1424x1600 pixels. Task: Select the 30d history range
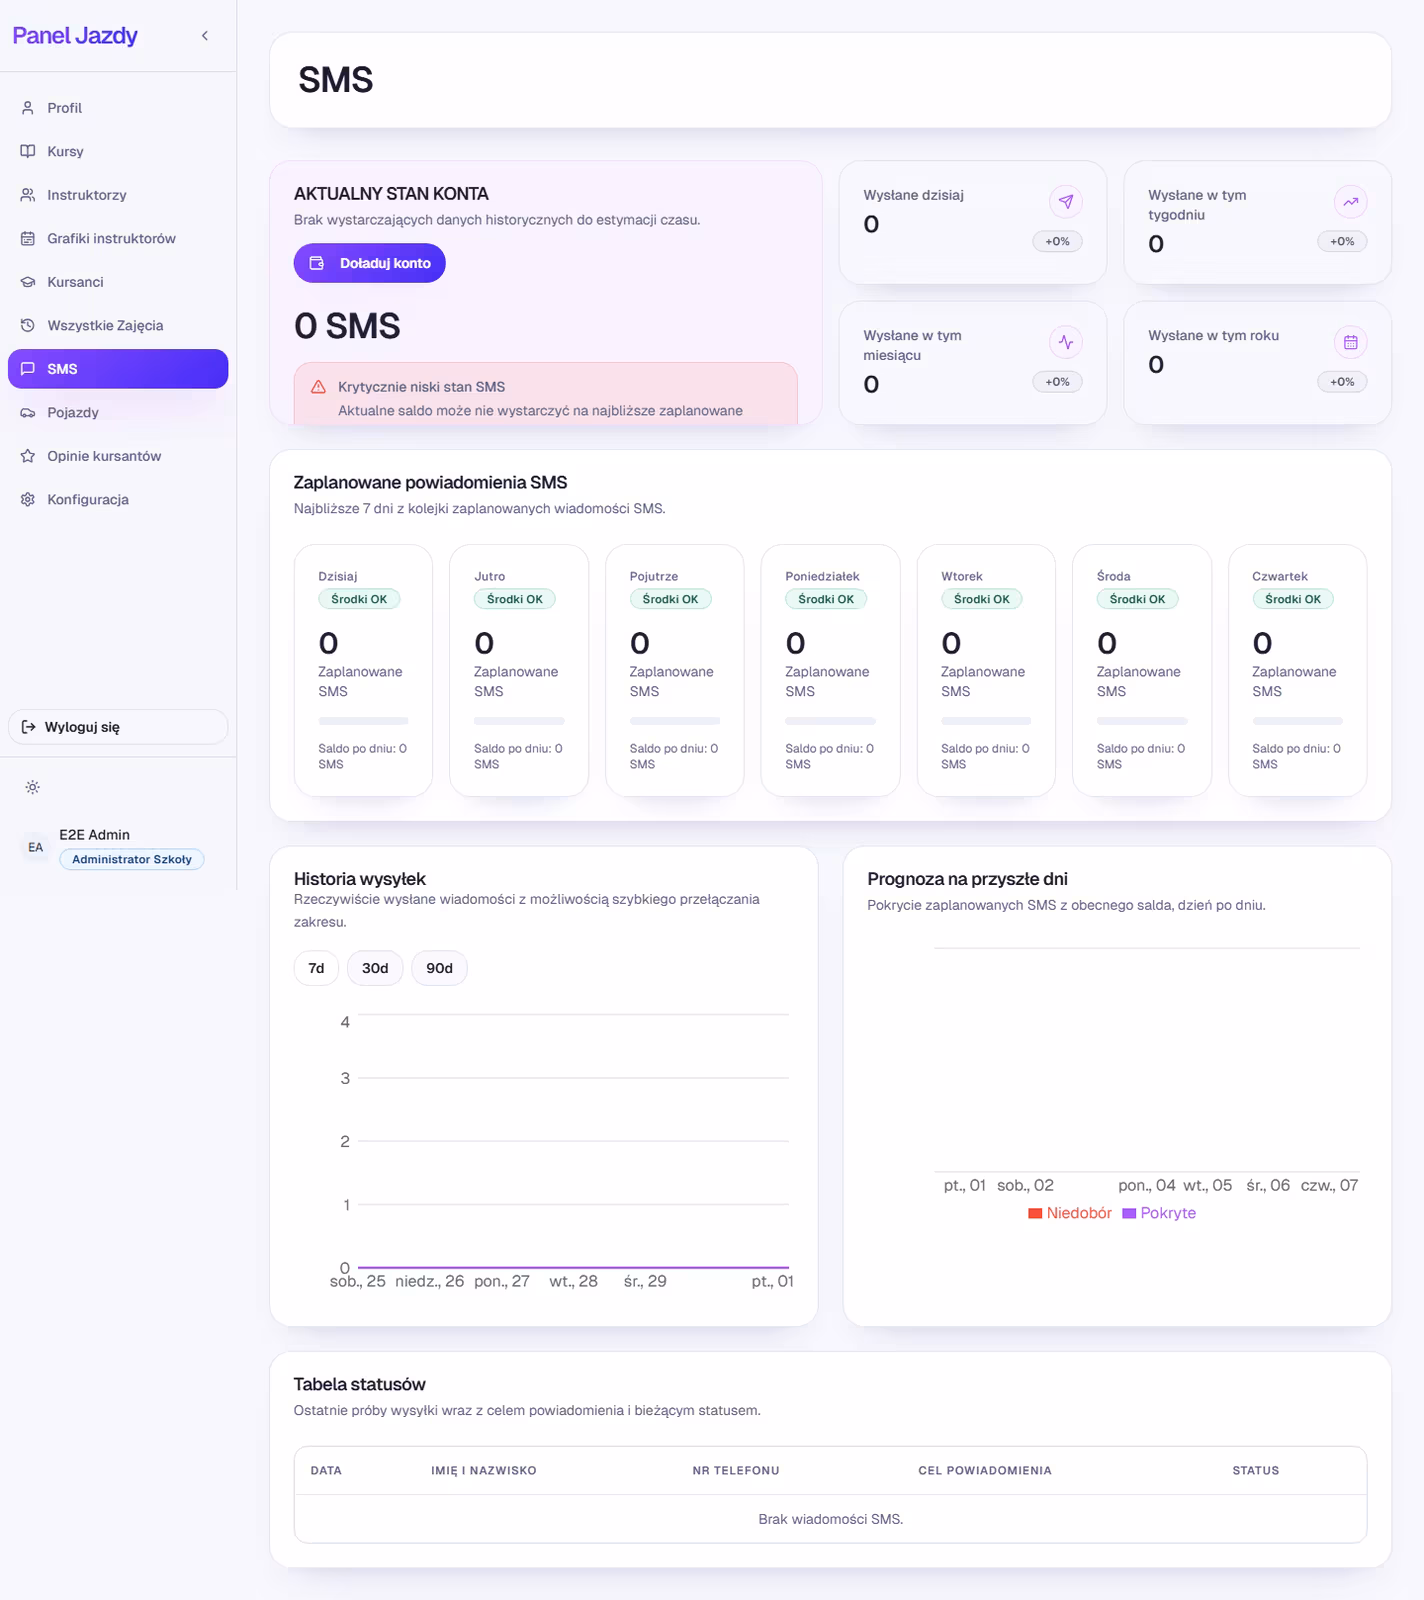(375, 968)
